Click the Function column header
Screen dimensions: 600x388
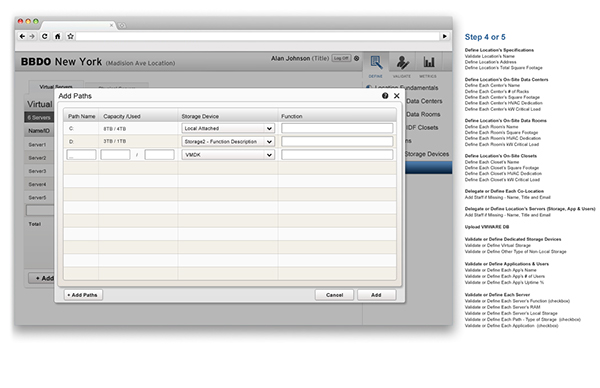click(x=292, y=116)
